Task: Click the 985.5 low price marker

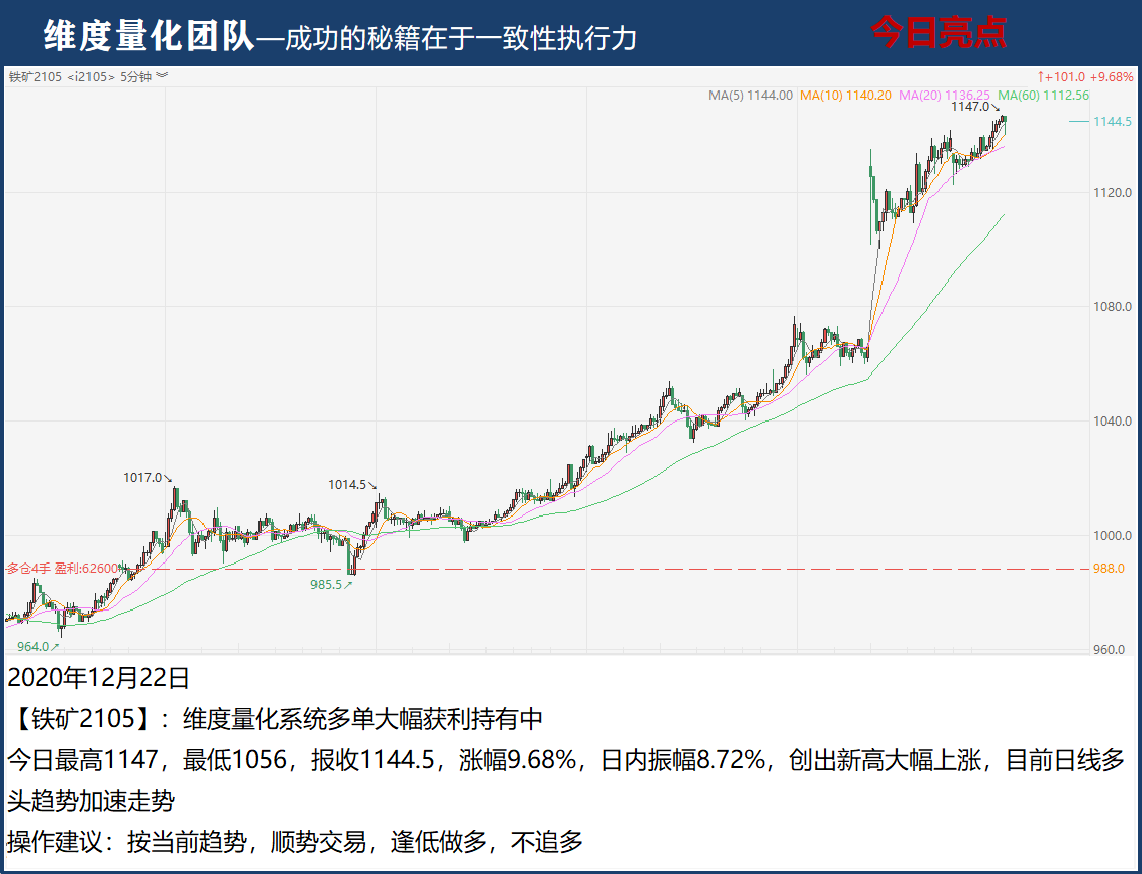Action: point(329,585)
